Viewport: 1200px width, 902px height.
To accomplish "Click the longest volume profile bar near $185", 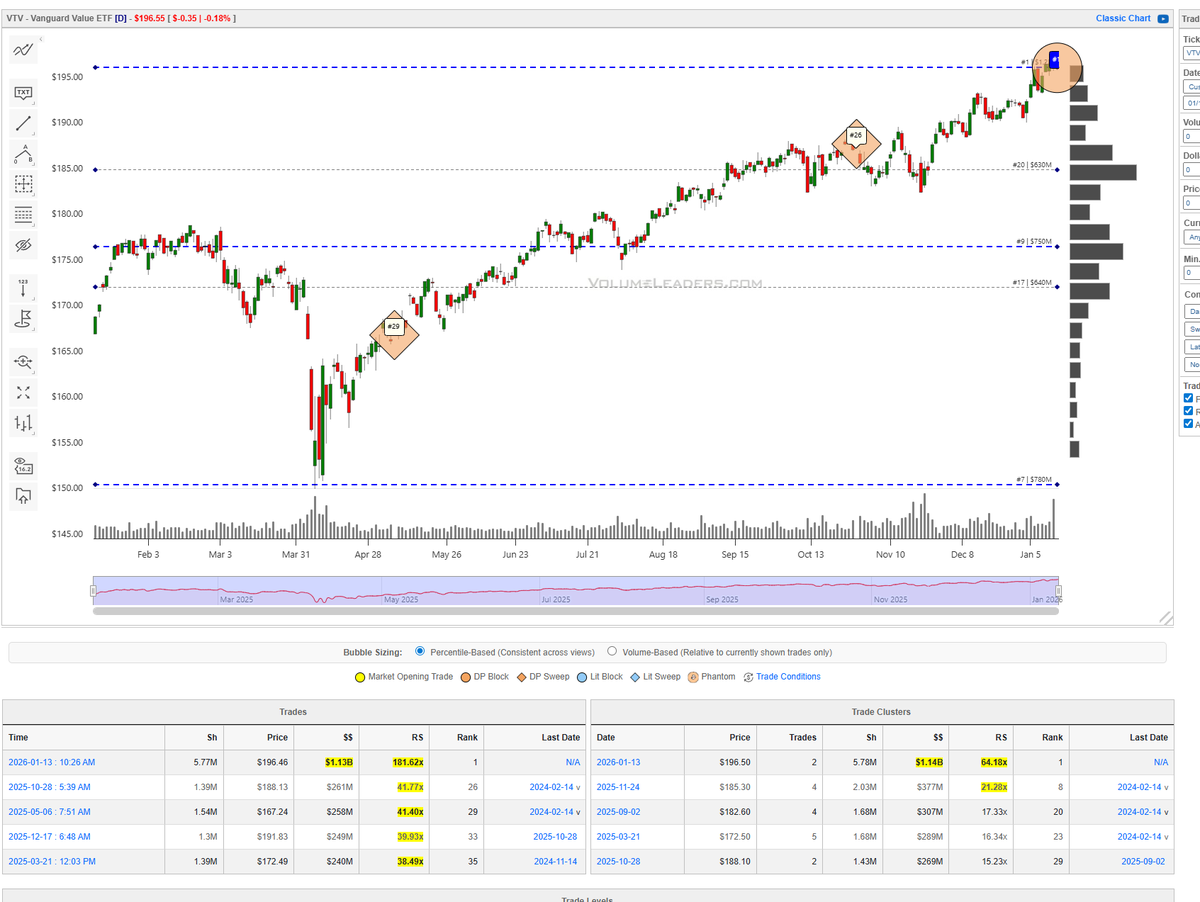I will tap(1103, 172).
